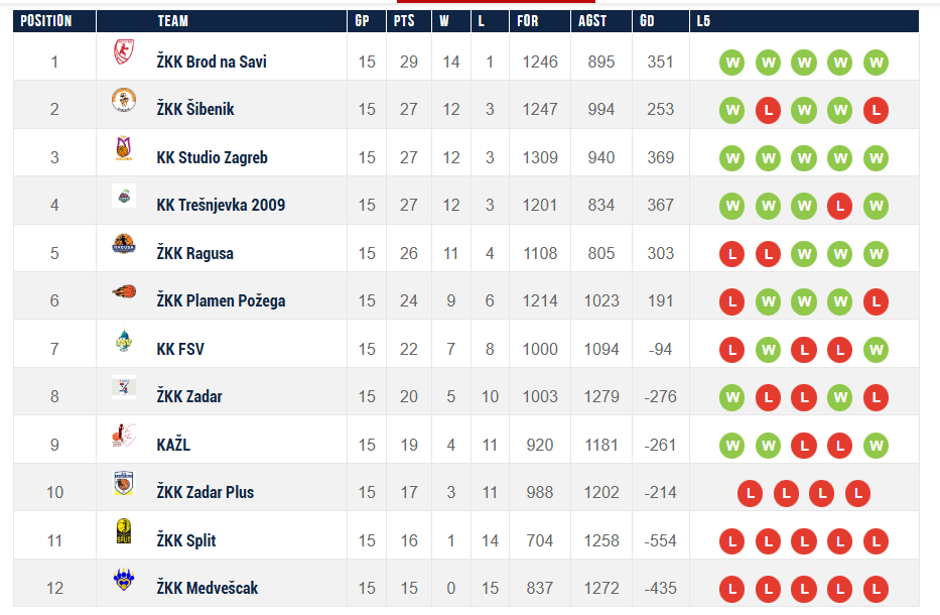Click the red loss badge in Trešnjevka's row
This screenshot has height=615, width=940.
click(840, 206)
